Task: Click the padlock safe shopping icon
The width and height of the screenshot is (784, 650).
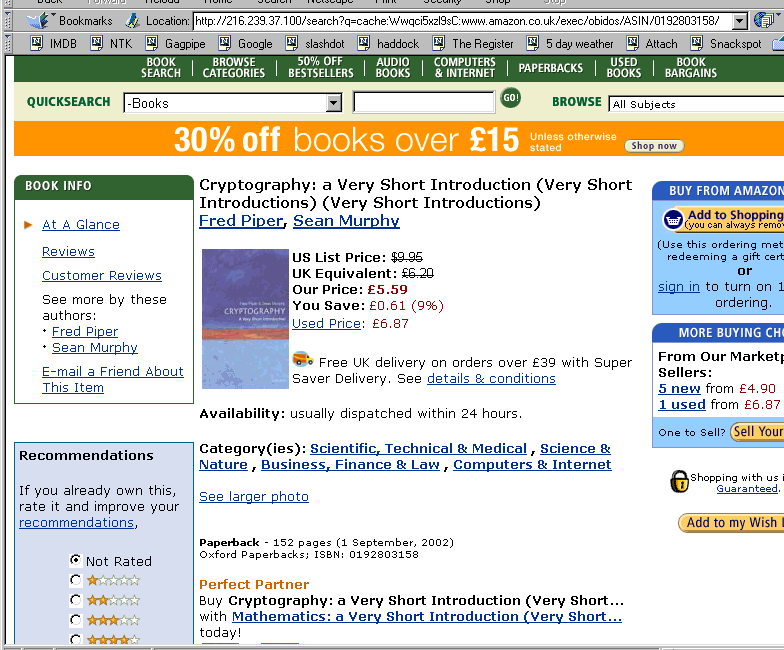Action: pos(679,481)
